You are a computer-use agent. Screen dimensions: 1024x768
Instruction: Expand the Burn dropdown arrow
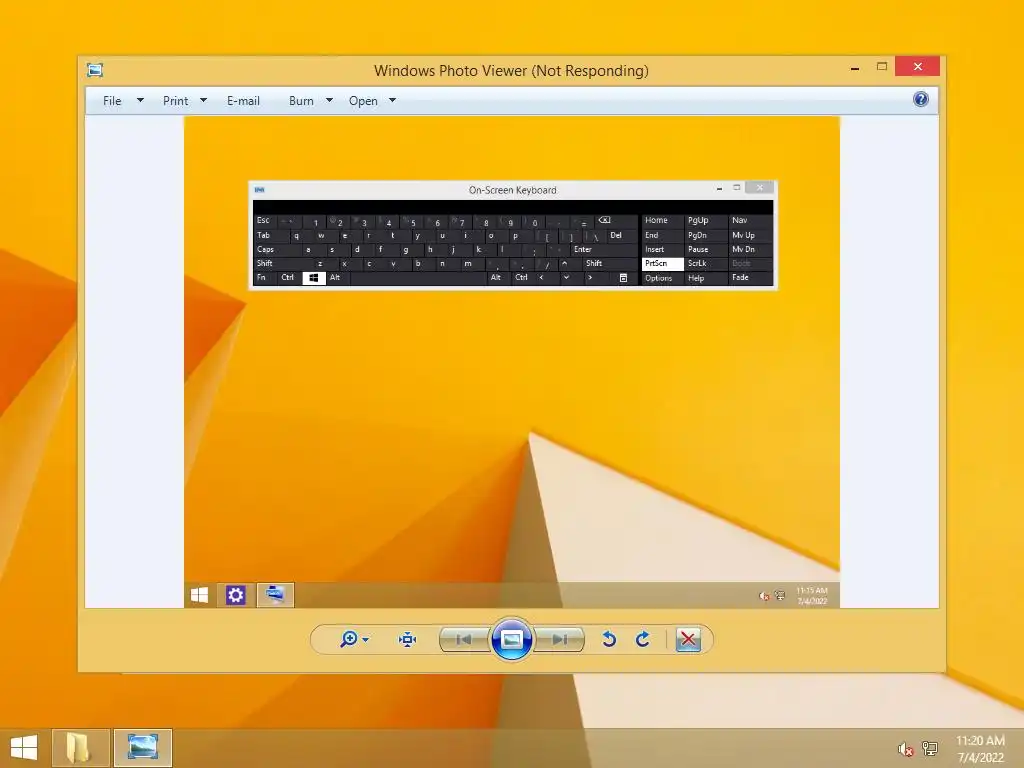click(x=329, y=101)
